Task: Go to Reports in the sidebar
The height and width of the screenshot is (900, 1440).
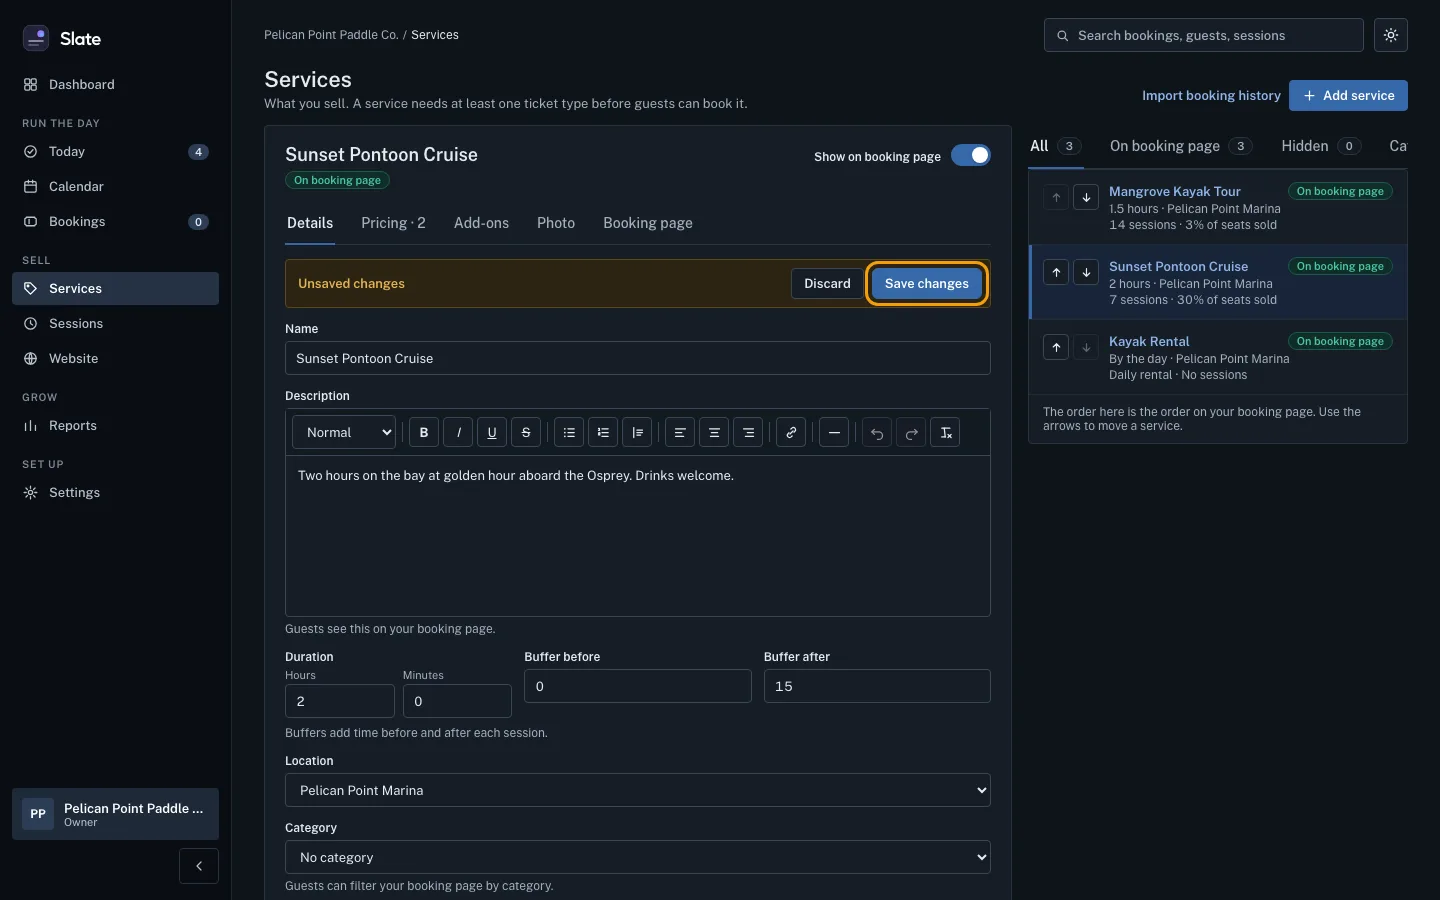Action: (x=115, y=426)
